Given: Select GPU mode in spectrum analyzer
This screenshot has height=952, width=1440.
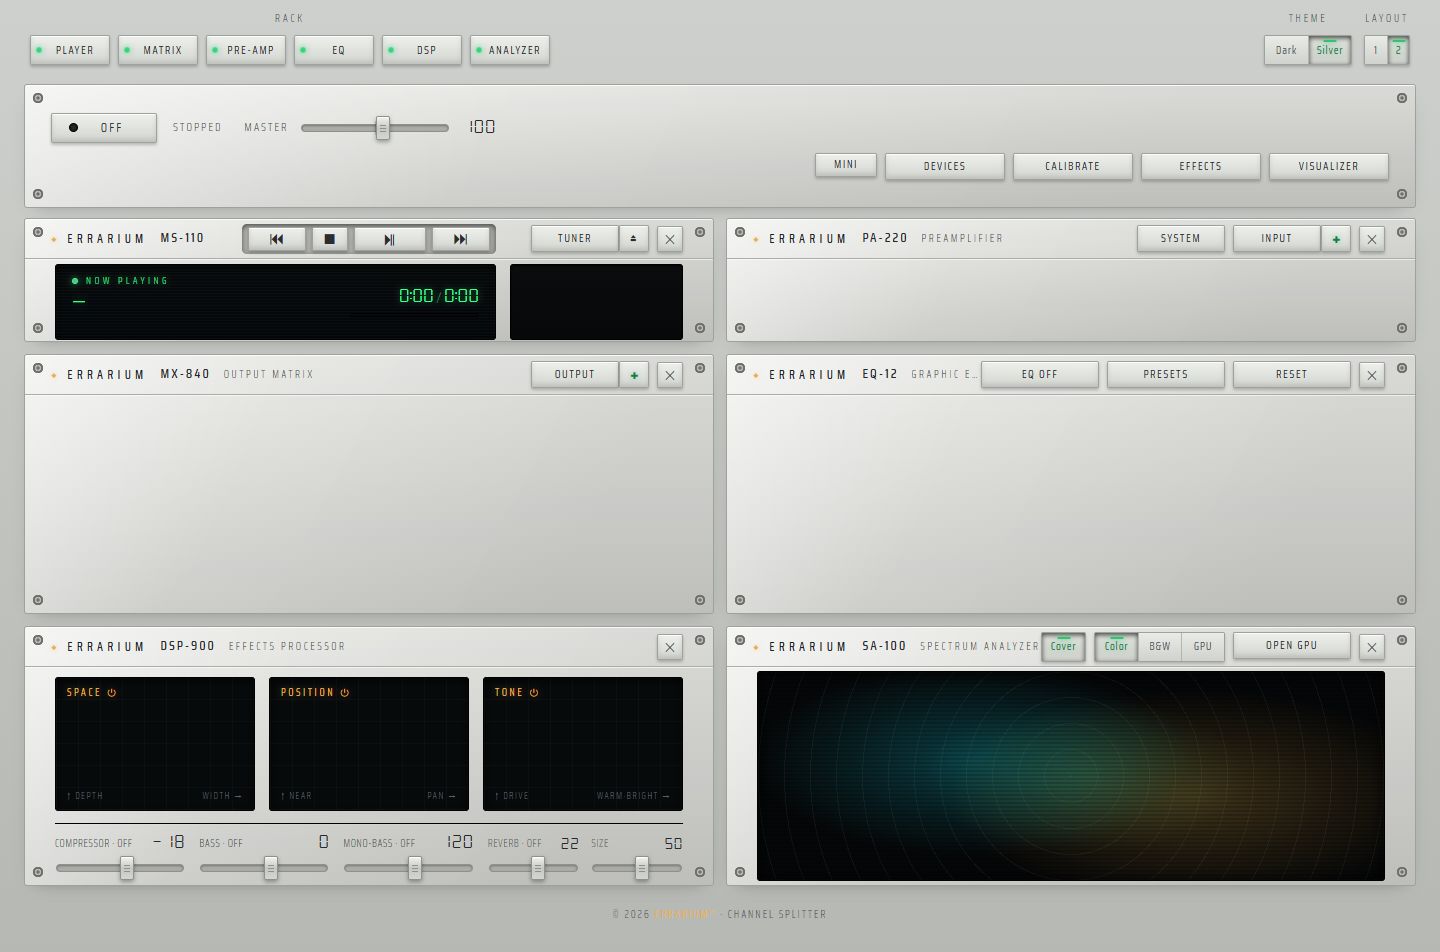Looking at the screenshot, I should (1203, 646).
